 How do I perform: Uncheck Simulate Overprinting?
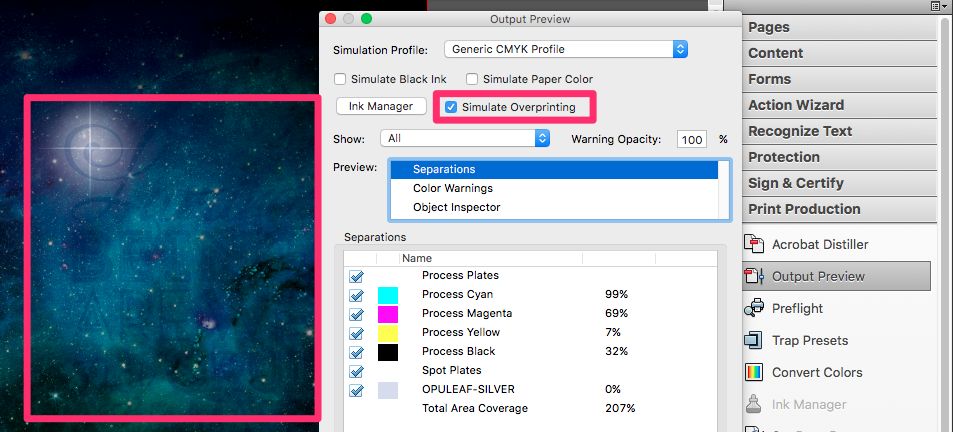tap(451, 107)
